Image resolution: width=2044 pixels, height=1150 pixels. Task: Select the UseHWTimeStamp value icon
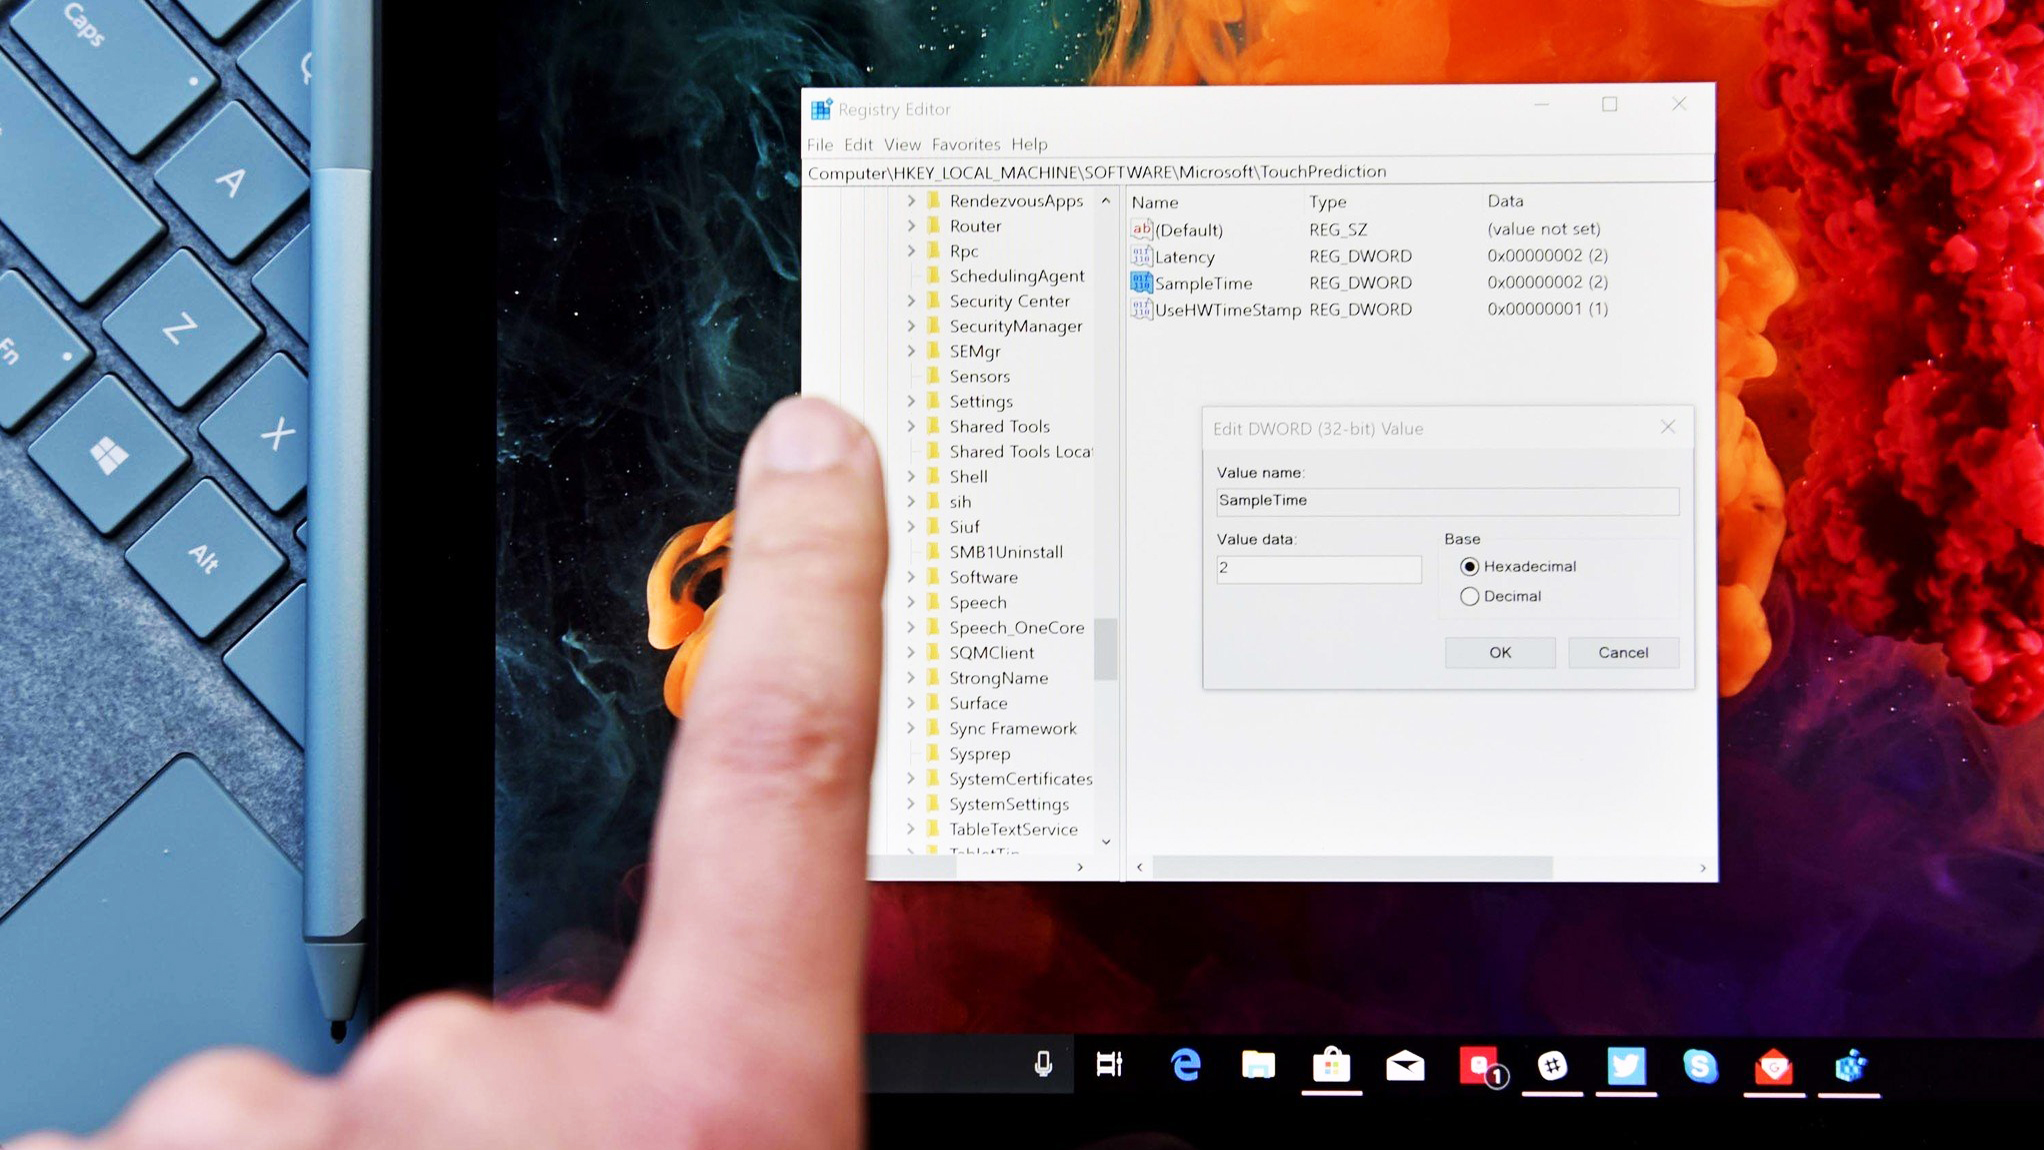click(x=1141, y=309)
